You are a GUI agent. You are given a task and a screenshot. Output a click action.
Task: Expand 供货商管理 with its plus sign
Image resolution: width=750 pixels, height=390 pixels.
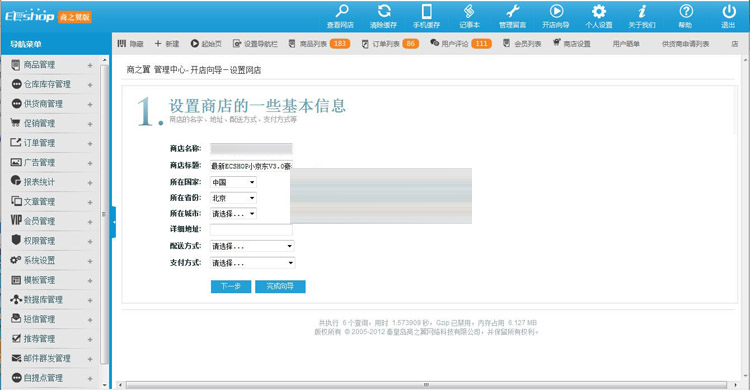[90, 104]
